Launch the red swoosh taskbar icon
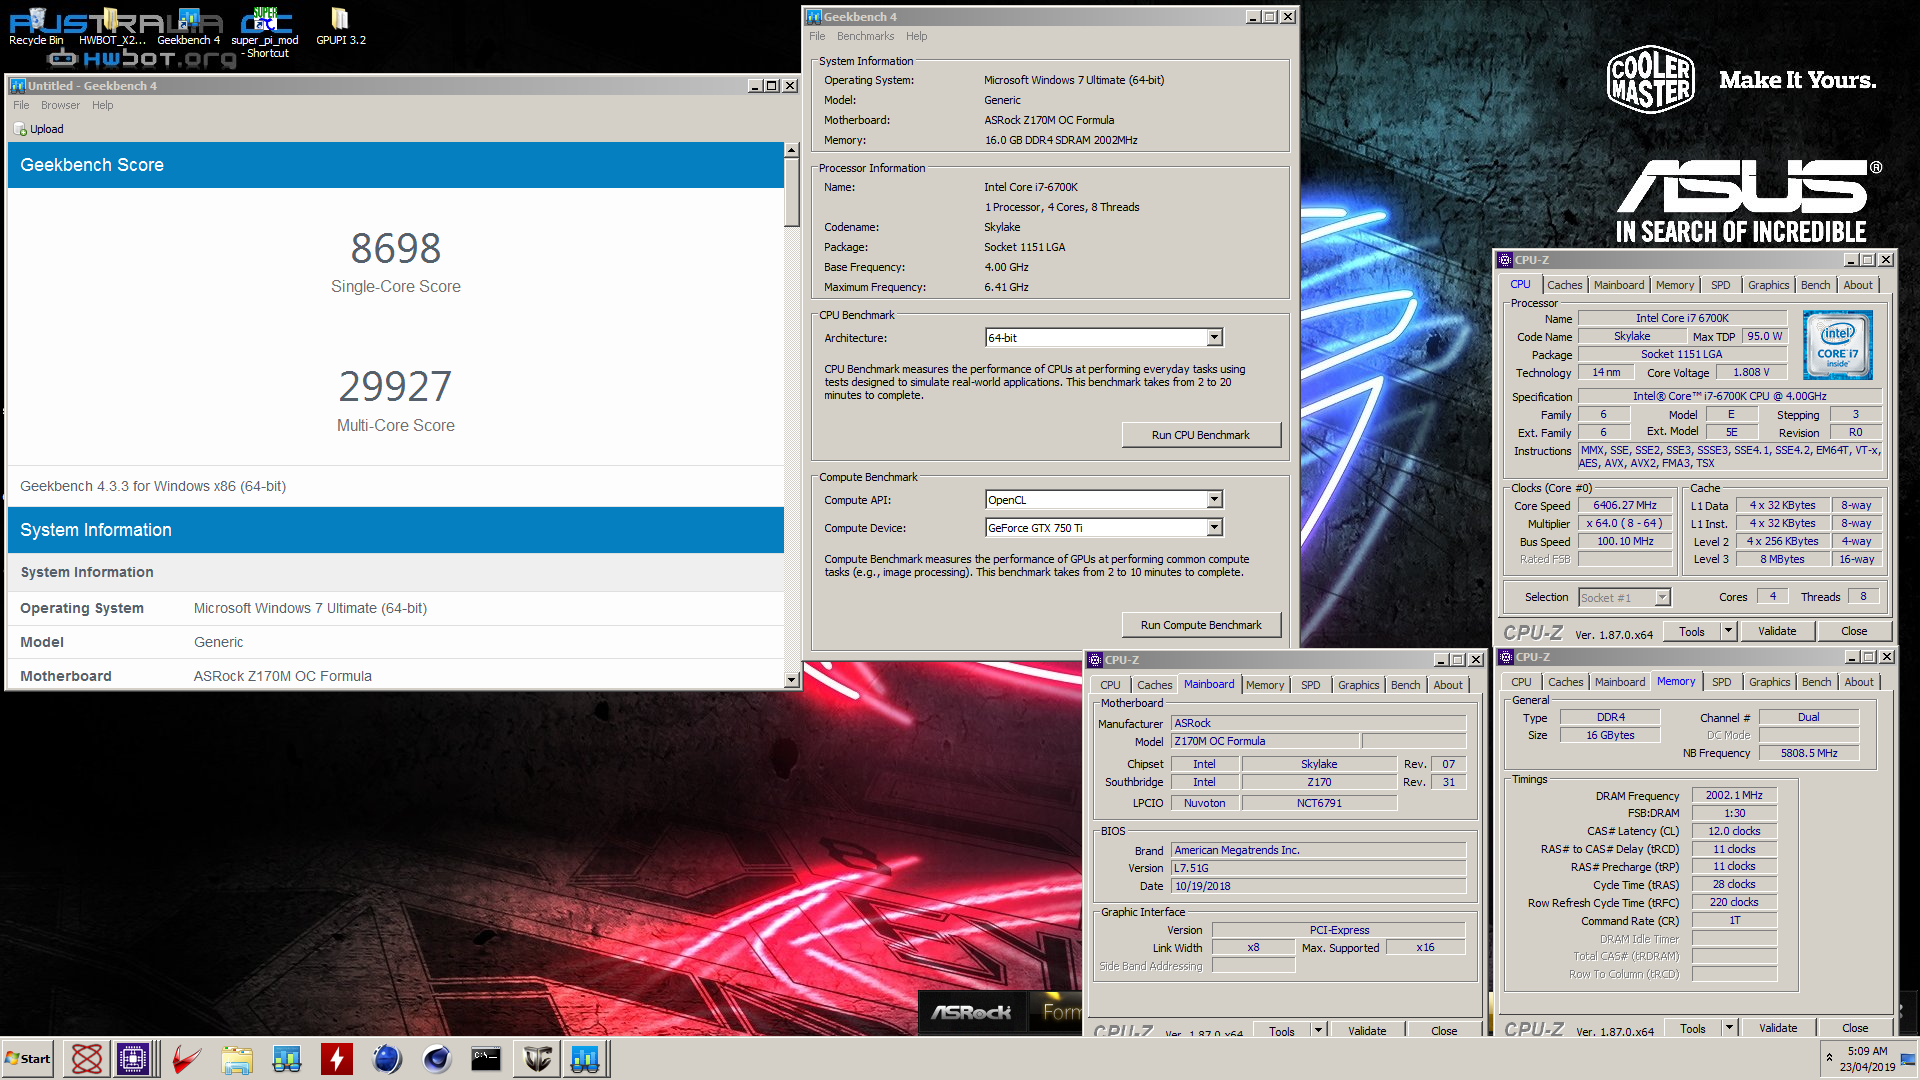This screenshot has width=1920, height=1080. click(186, 1059)
